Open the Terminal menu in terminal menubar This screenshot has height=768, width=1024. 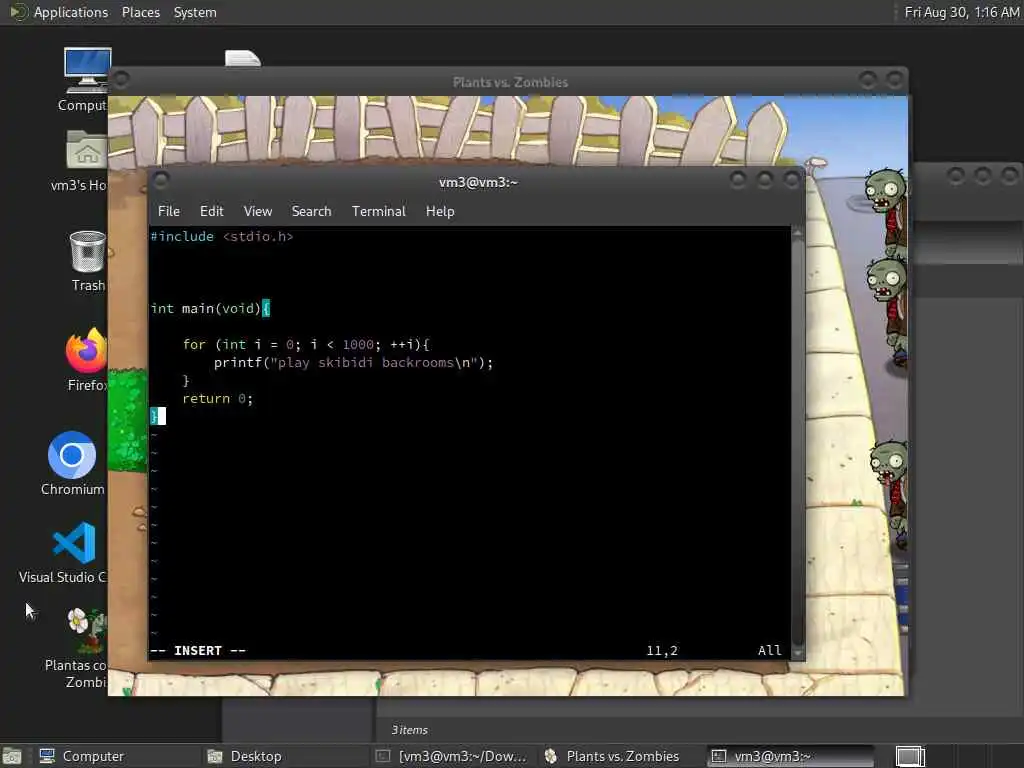click(x=379, y=211)
